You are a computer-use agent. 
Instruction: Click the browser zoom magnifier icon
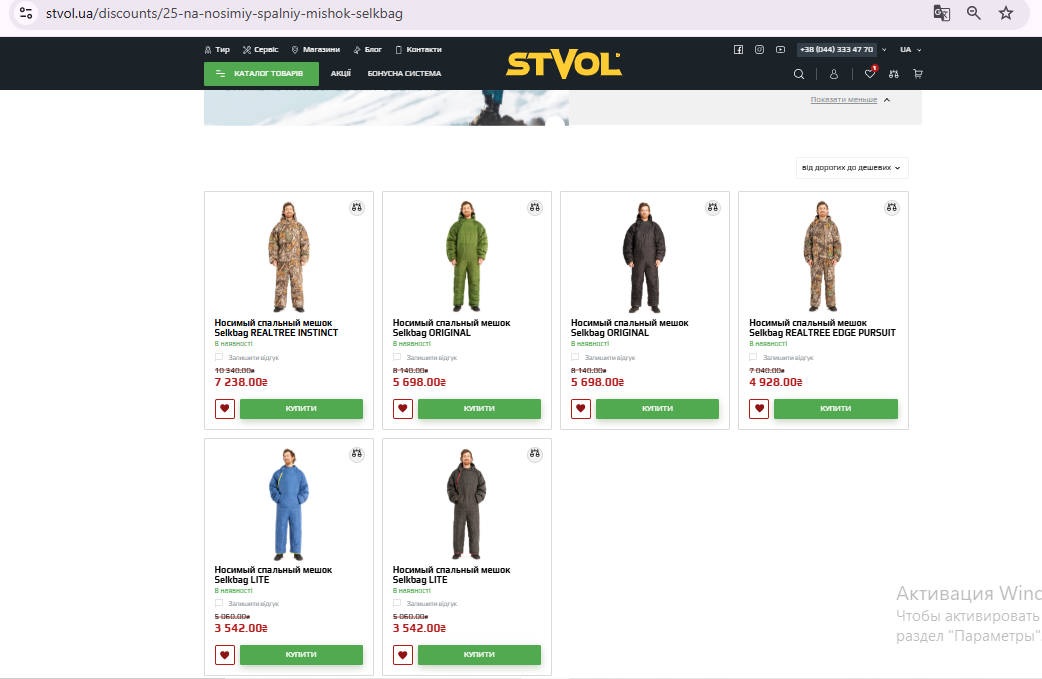pos(974,13)
